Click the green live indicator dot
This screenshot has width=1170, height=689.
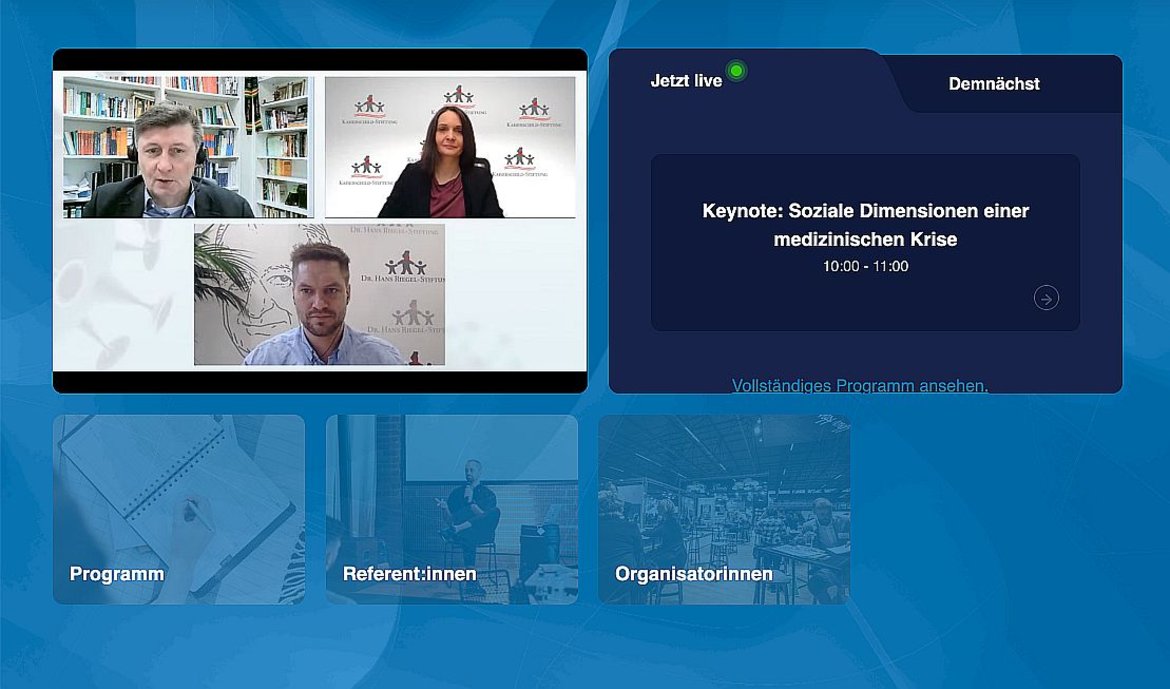[736, 71]
